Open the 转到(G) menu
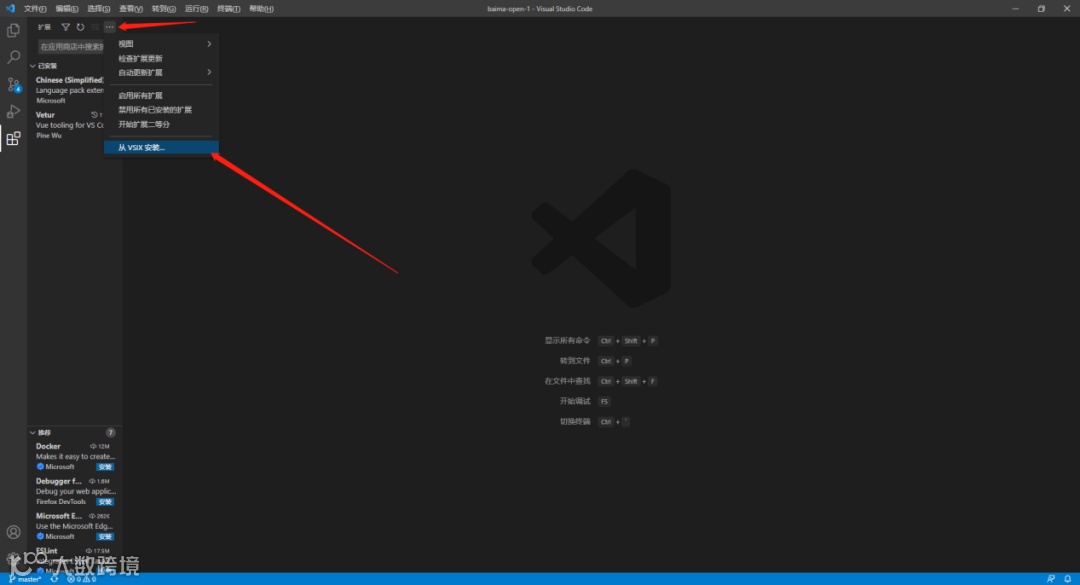This screenshot has width=1080, height=585. [x=163, y=8]
